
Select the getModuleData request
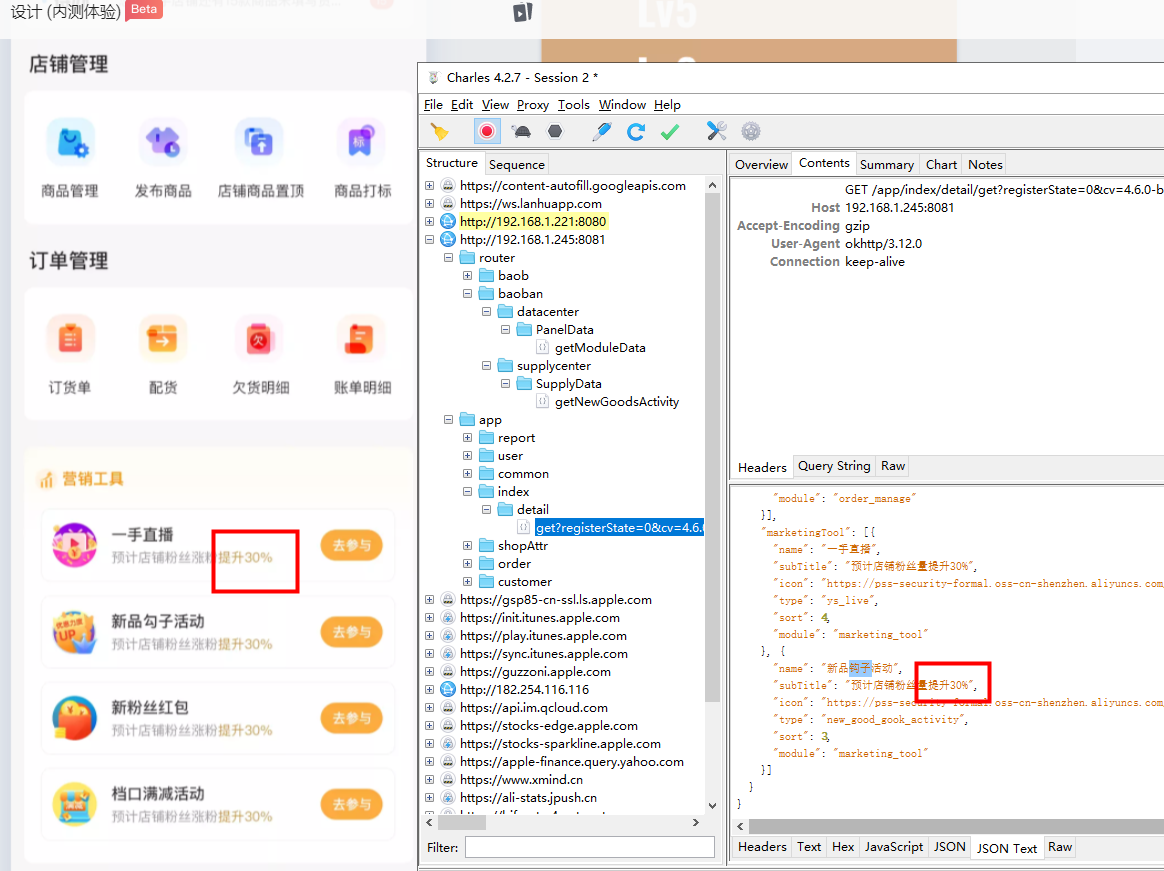[600, 348]
